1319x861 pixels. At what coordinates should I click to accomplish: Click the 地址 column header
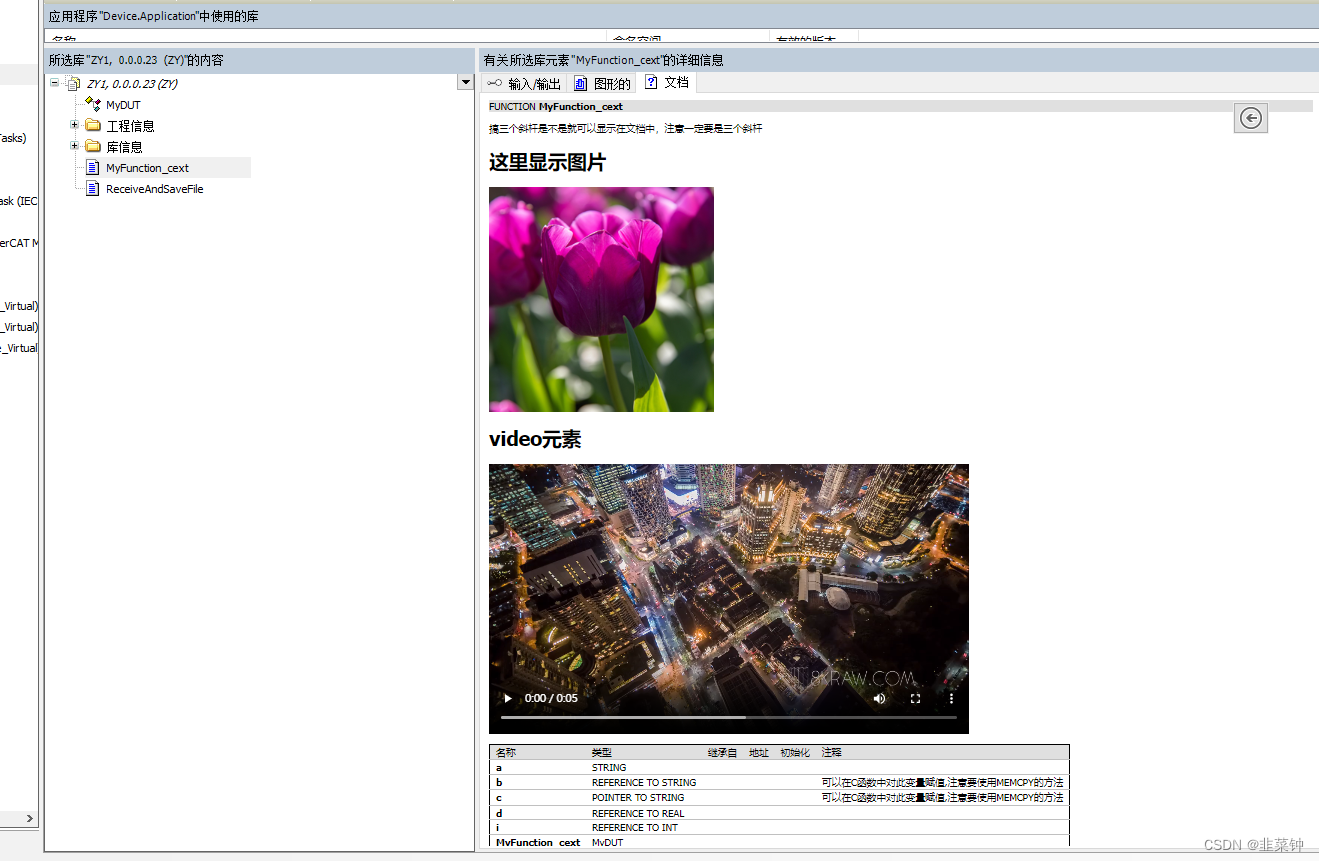pos(759,752)
